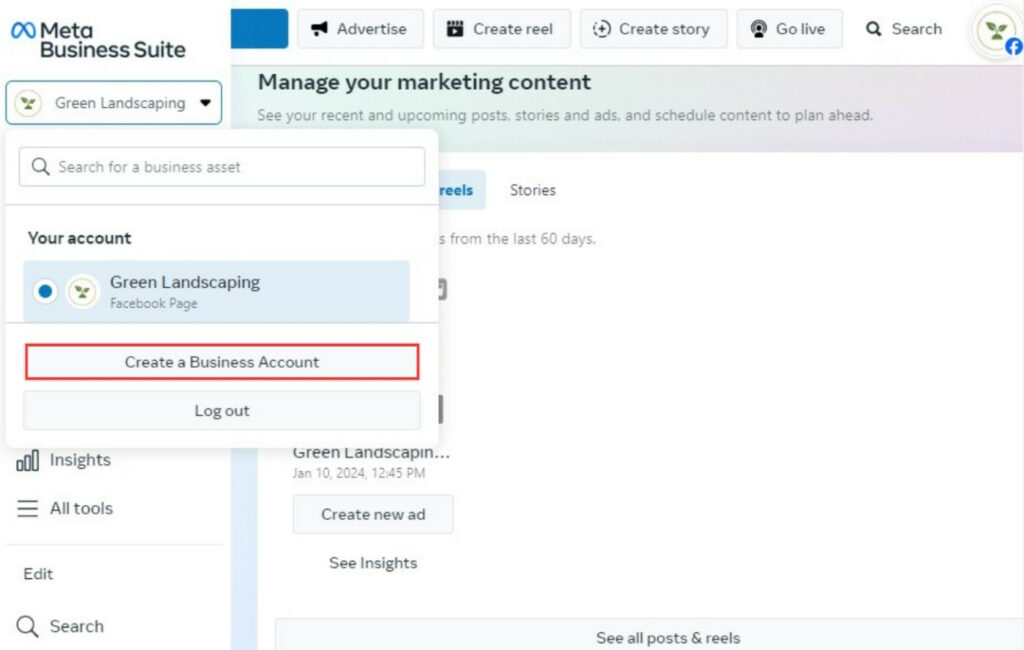Open the profile avatar in top-right corner
The width and height of the screenshot is (1024, 650).
click(997, 31)
